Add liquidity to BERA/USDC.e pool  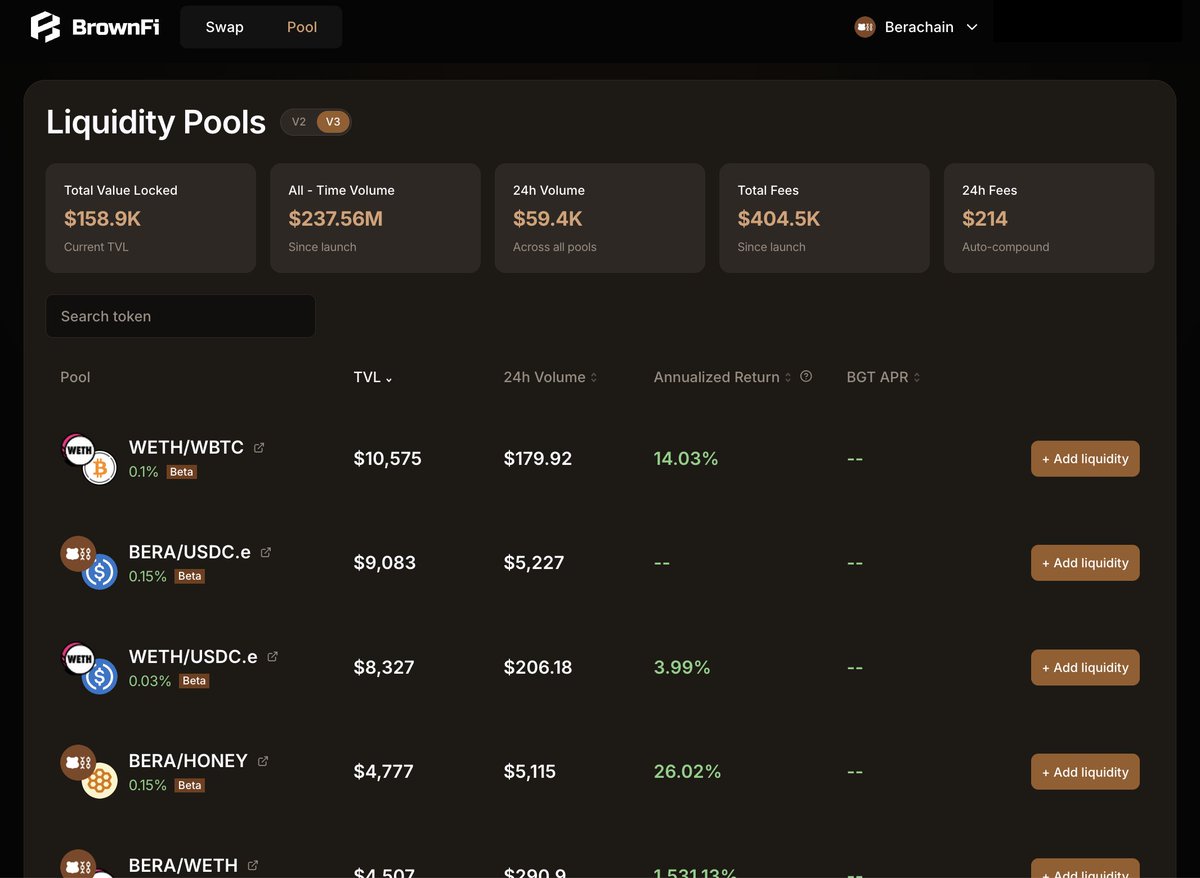pyautogui.click(x=1085, y=563)
